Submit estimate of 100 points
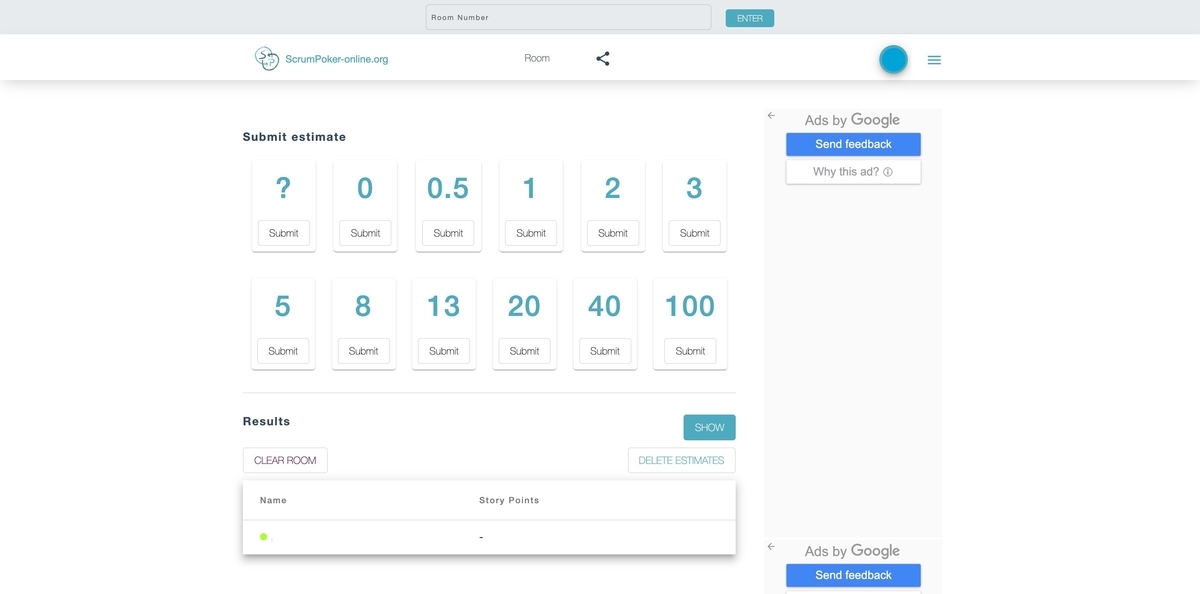 point(690,351)
